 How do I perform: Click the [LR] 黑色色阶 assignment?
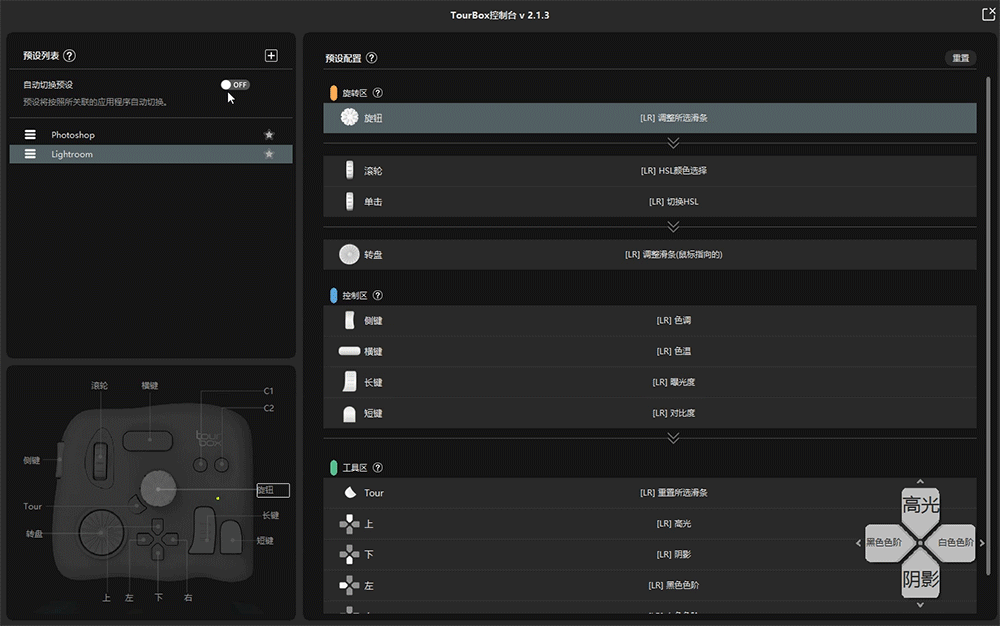(673, 585)
